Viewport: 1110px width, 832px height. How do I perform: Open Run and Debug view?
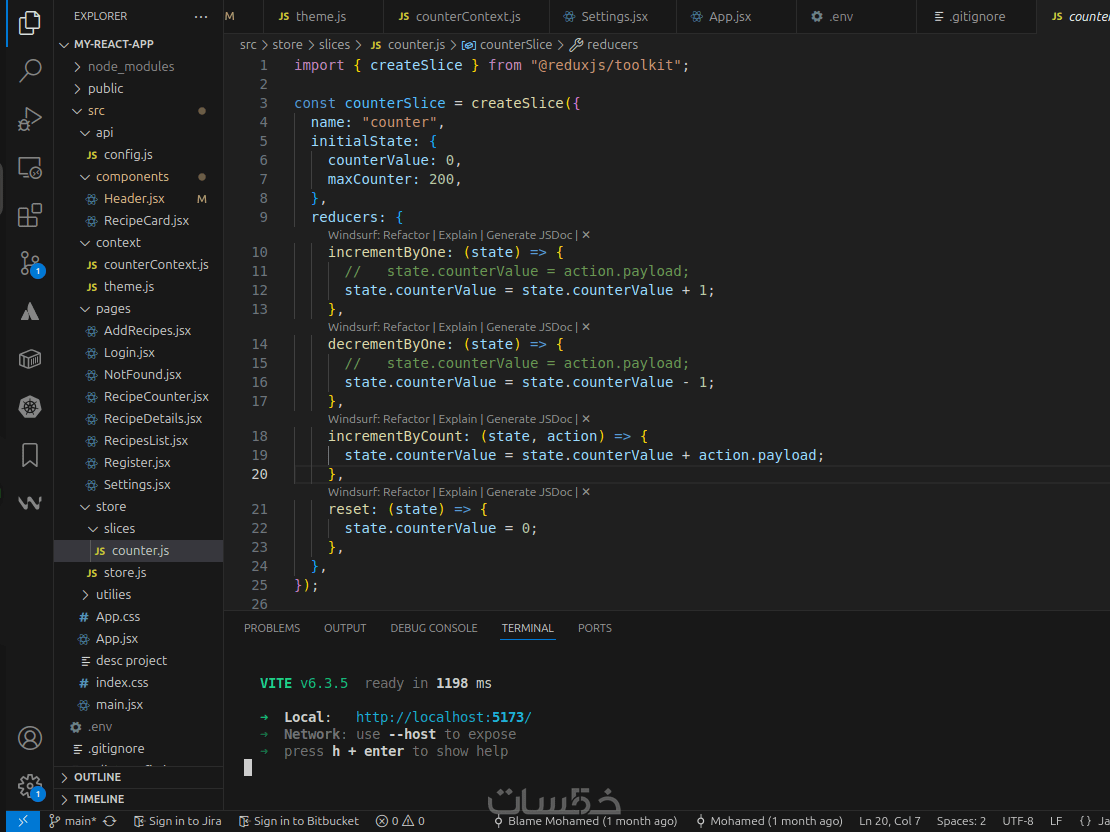tap(30, 119)
